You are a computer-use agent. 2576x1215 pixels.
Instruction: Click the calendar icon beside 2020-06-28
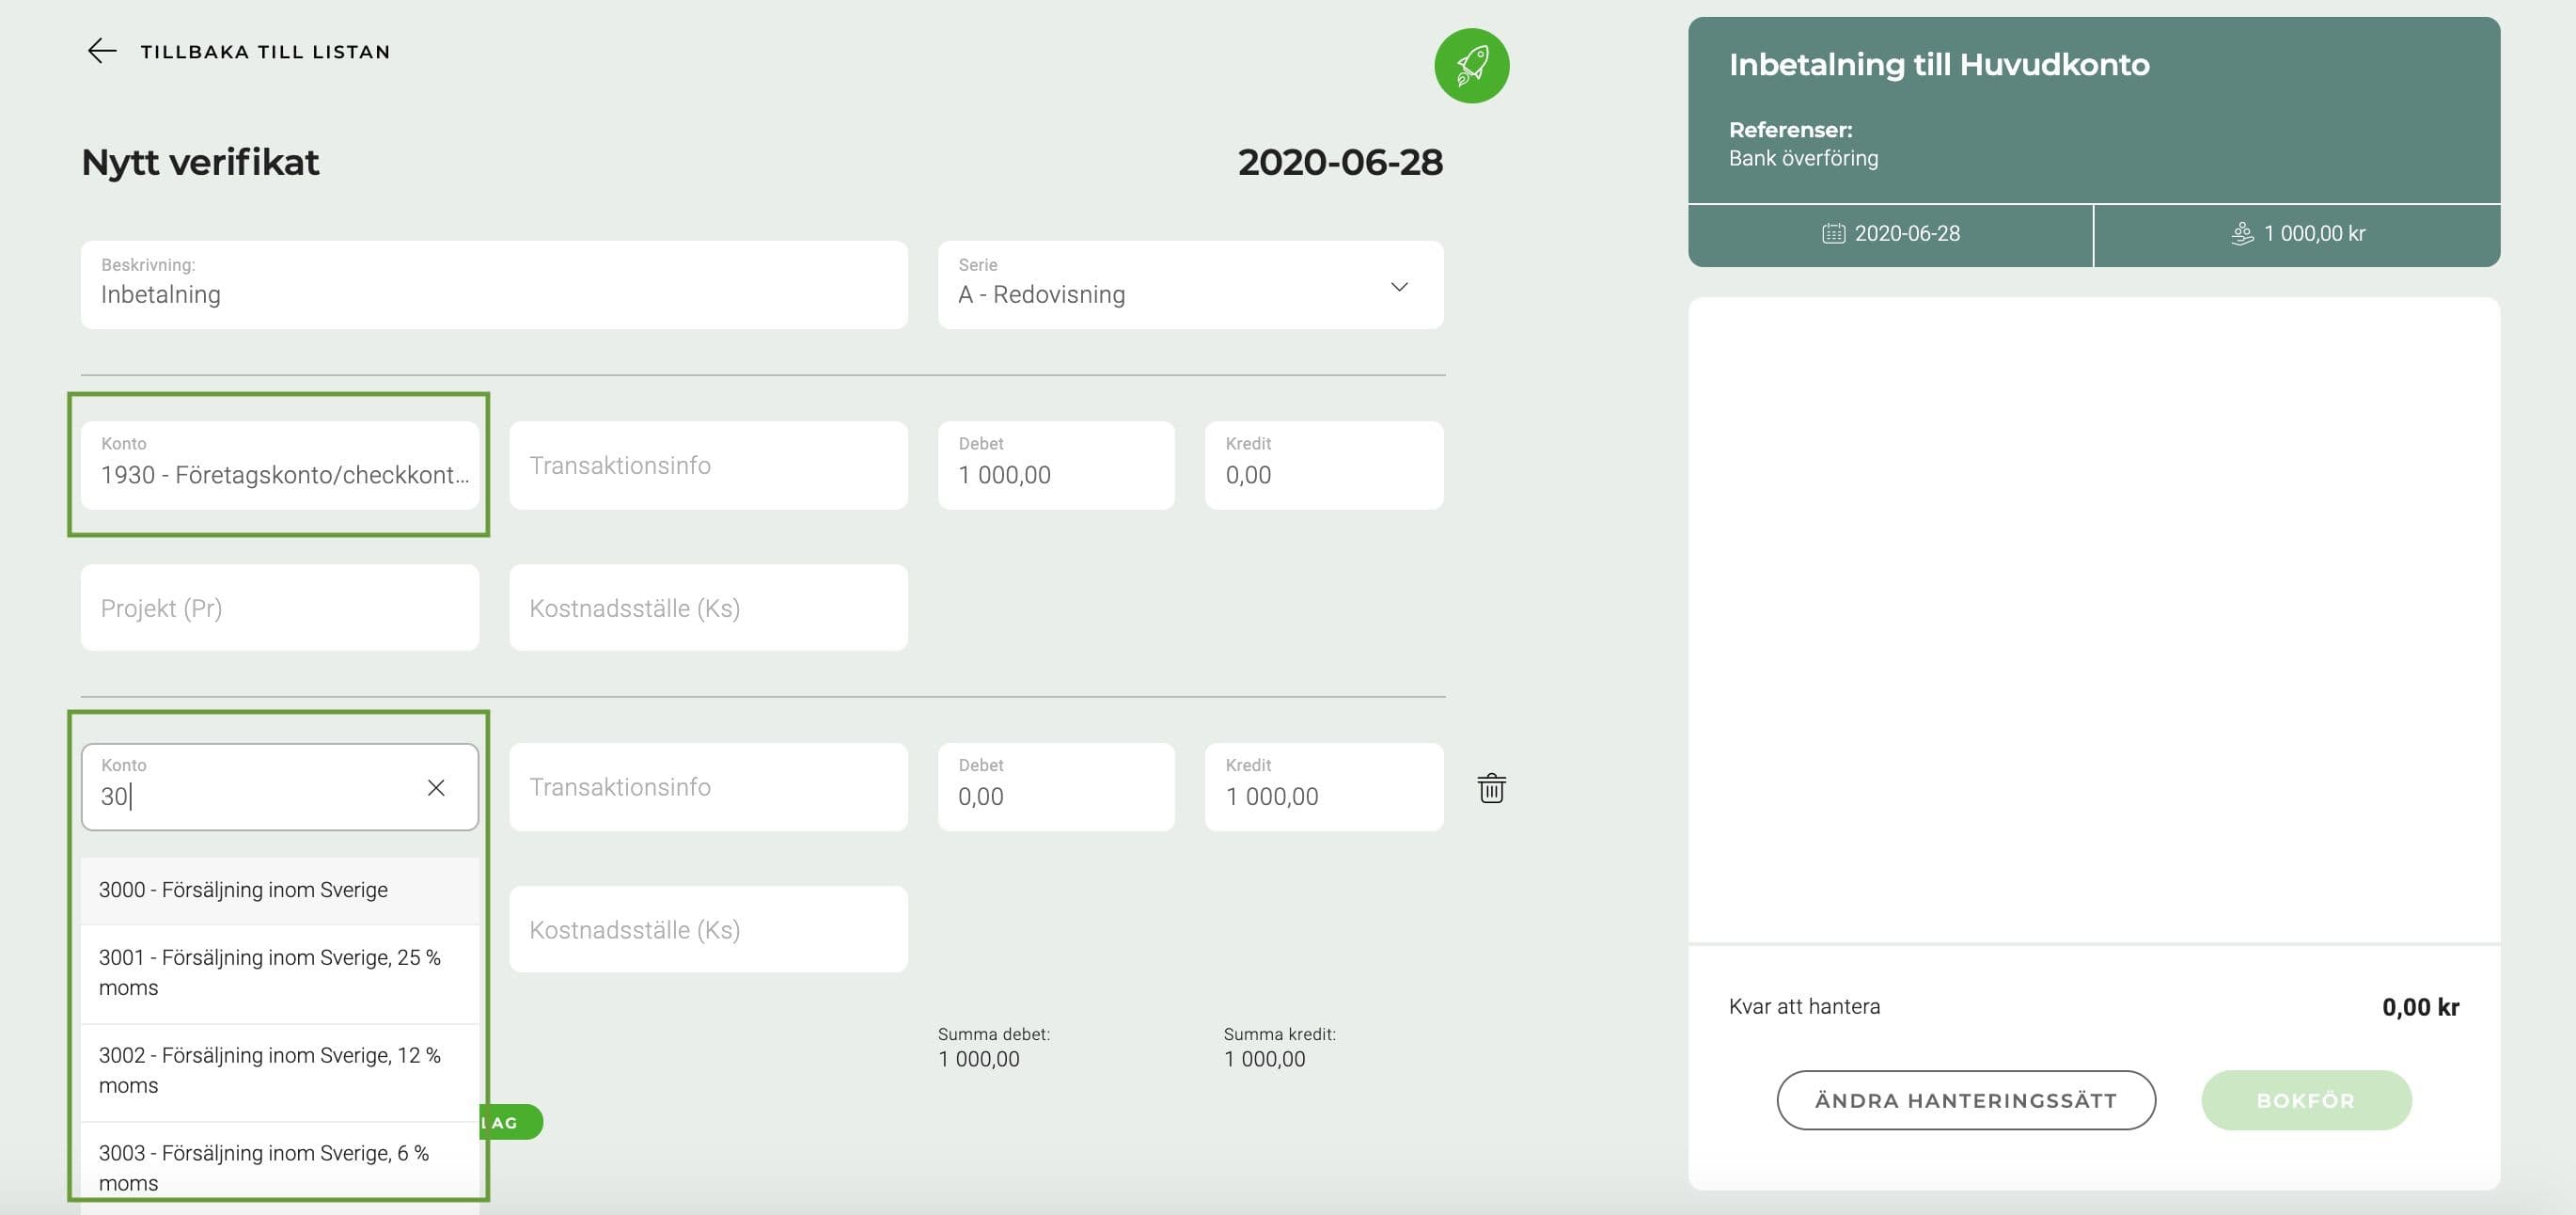pyautogui.click(x=1833, y=234)
